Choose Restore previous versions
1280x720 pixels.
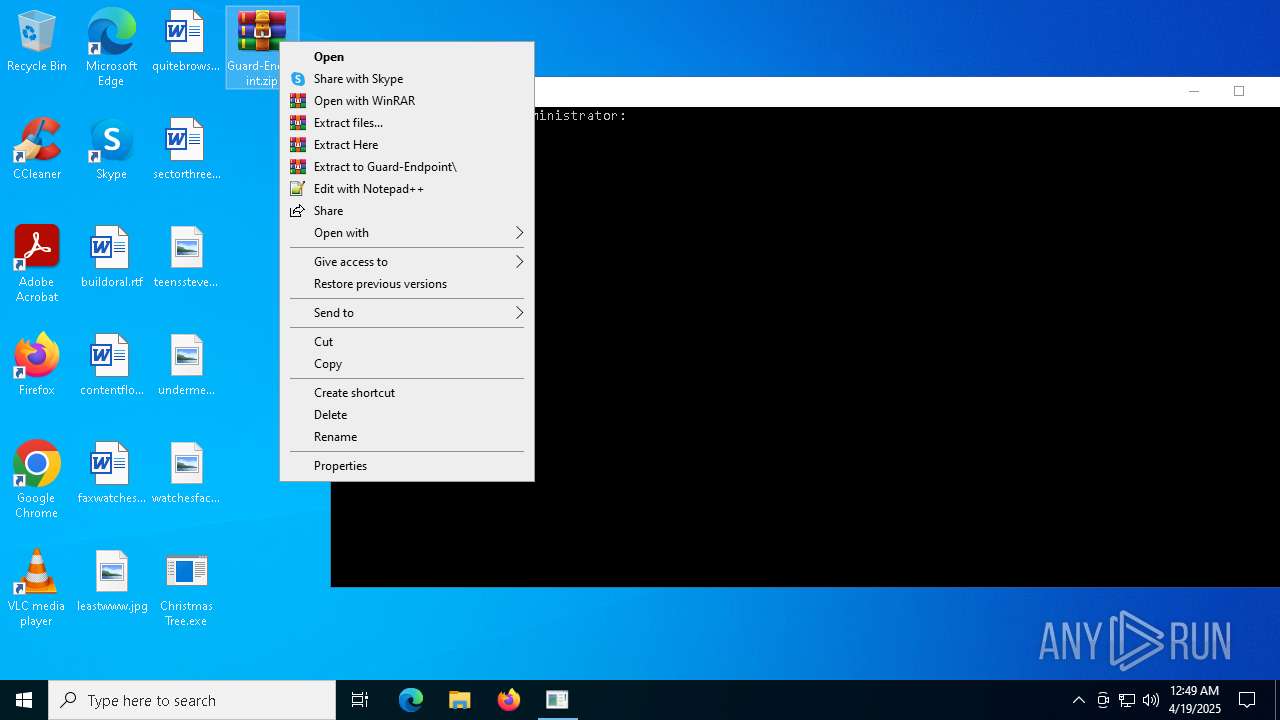point(407,284)
